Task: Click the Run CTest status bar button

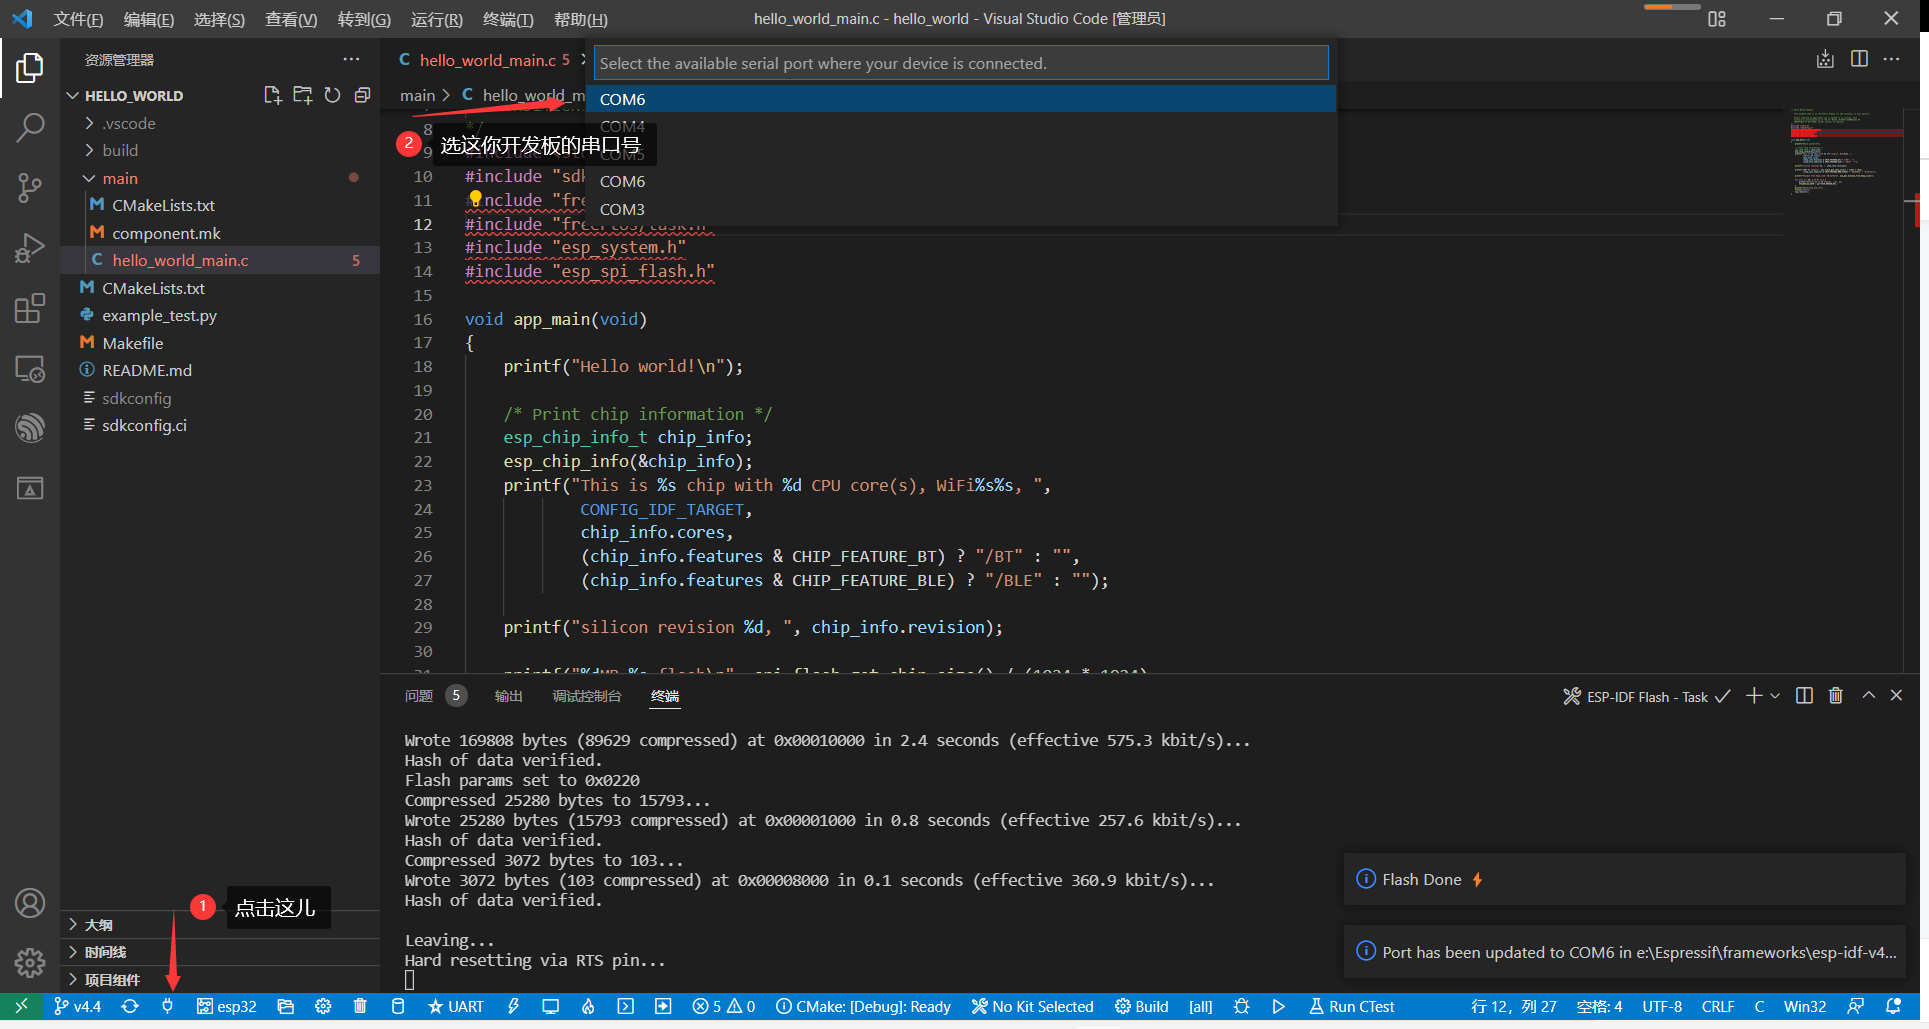Action: (x=1351, y=1007)
